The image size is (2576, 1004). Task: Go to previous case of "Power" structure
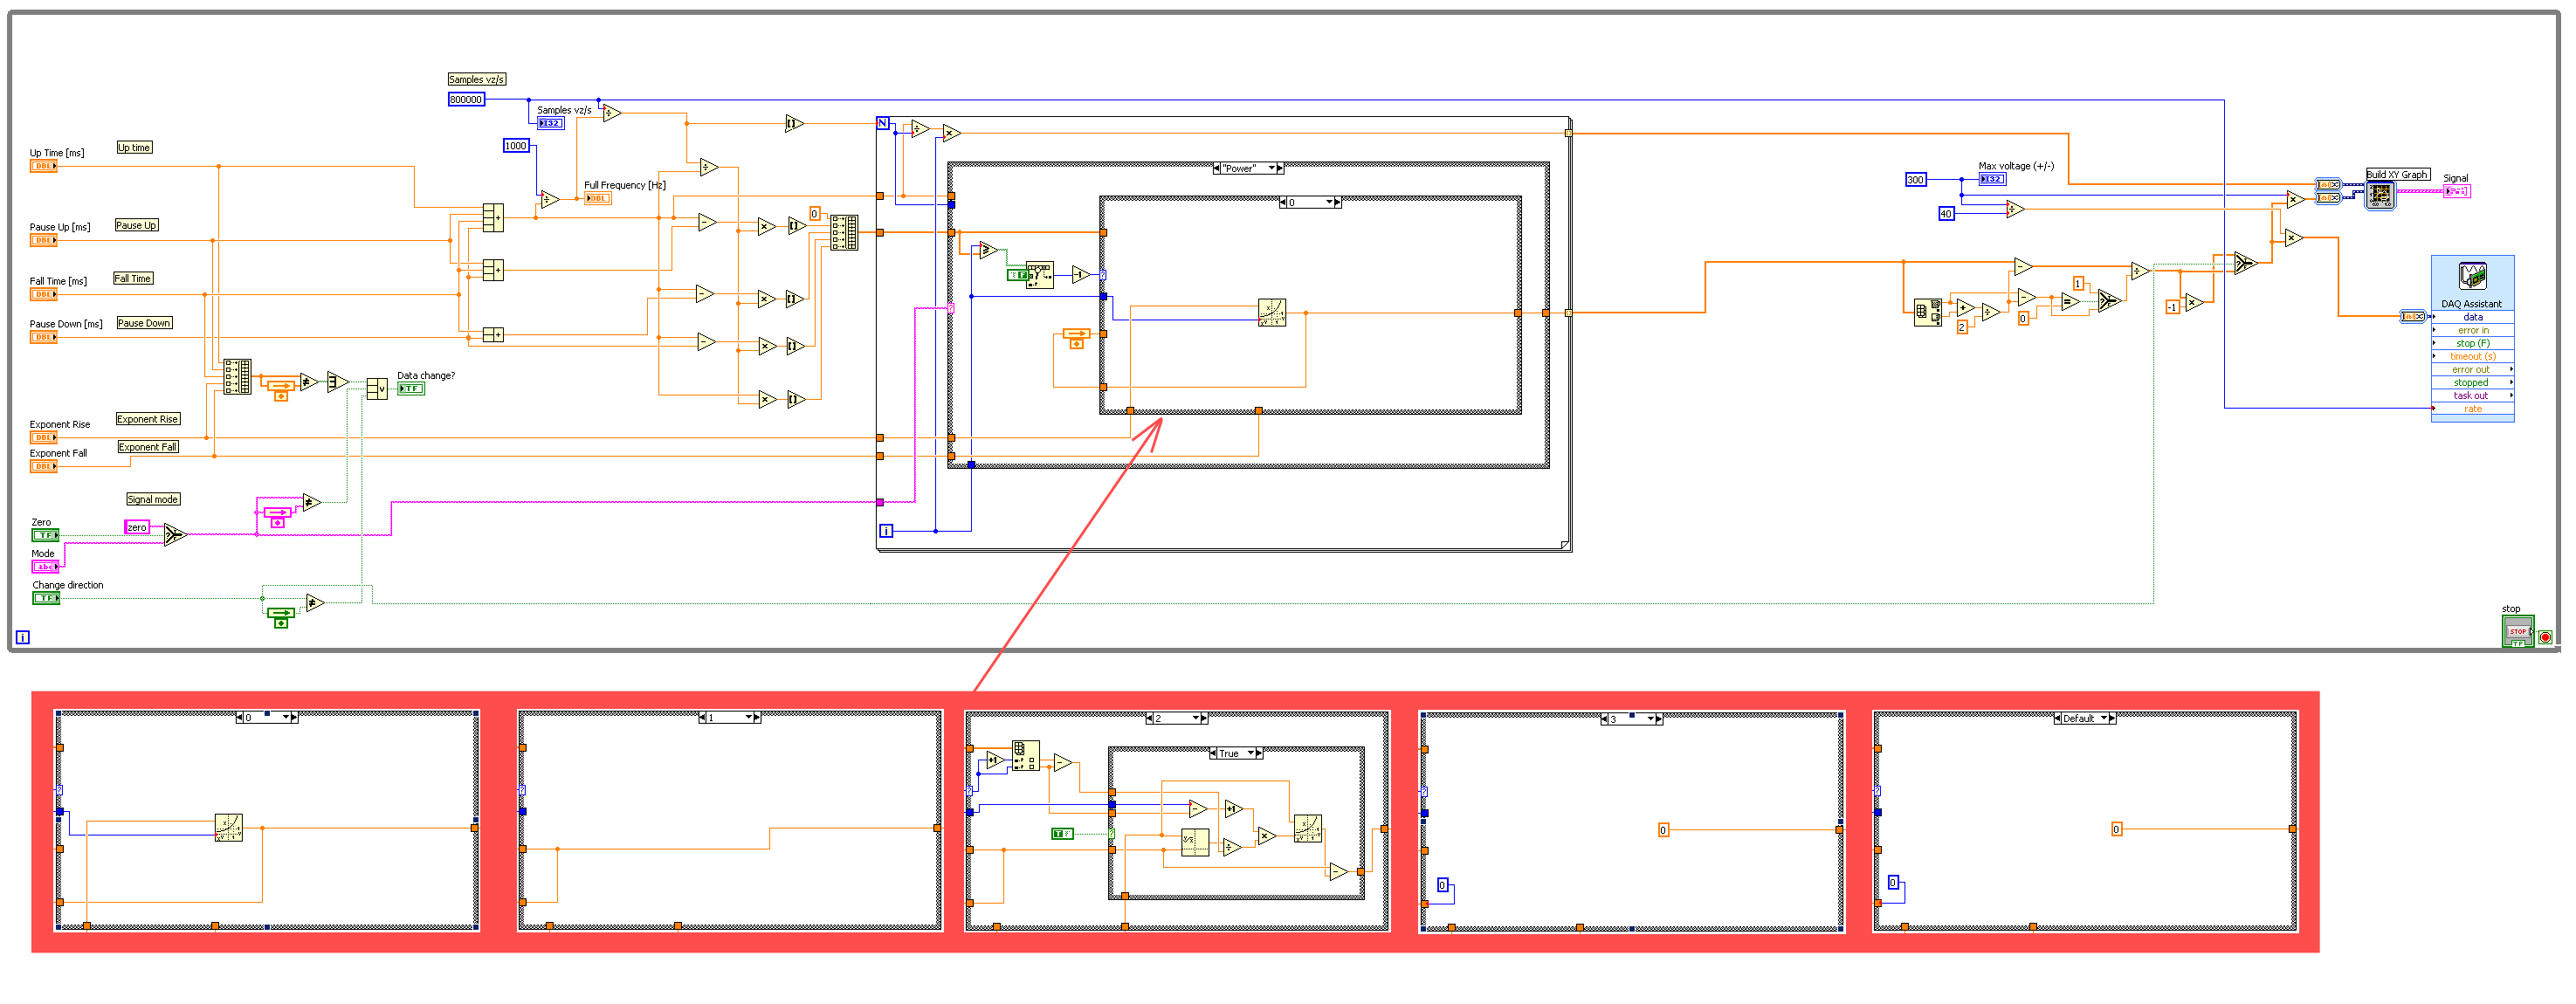(x=1216, y=168)
